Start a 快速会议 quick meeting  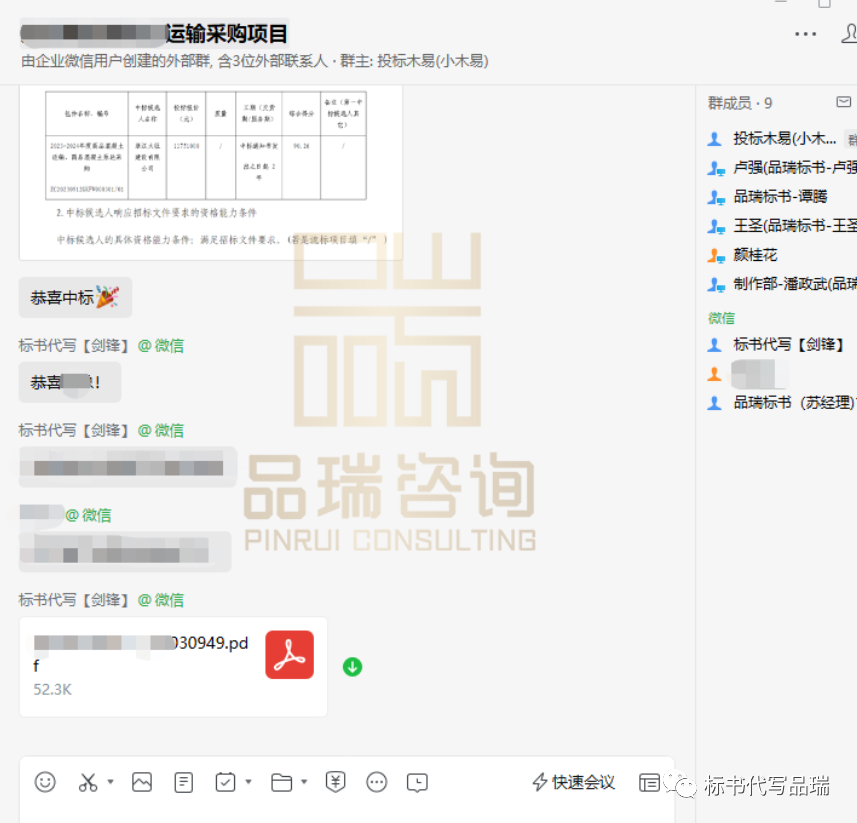(571, 782)
